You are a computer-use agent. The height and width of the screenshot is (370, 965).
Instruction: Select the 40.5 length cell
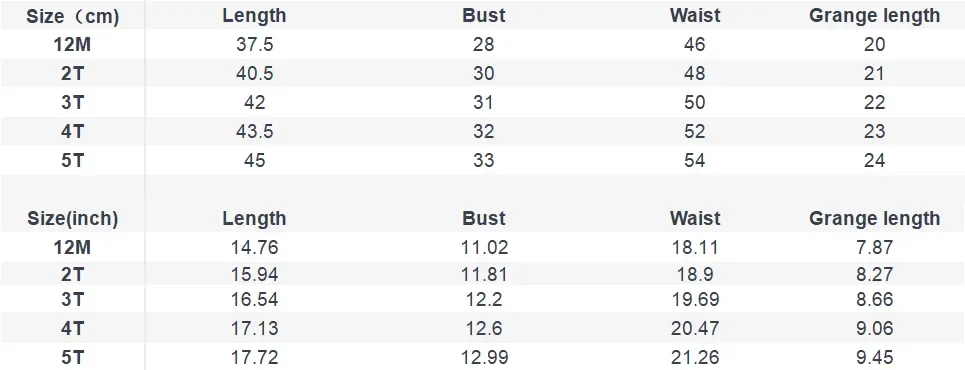coord(254,73)
